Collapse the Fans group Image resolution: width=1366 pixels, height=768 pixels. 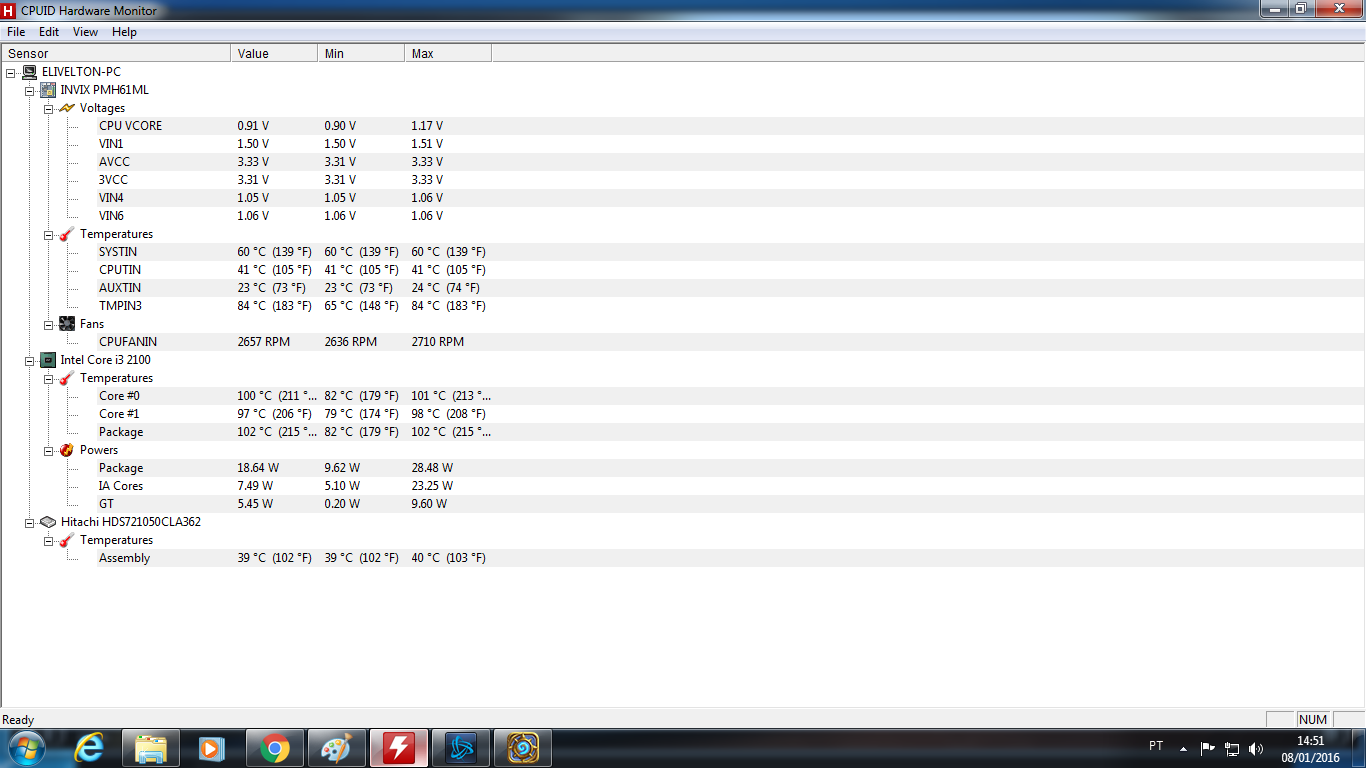click(x=48, y=324)
